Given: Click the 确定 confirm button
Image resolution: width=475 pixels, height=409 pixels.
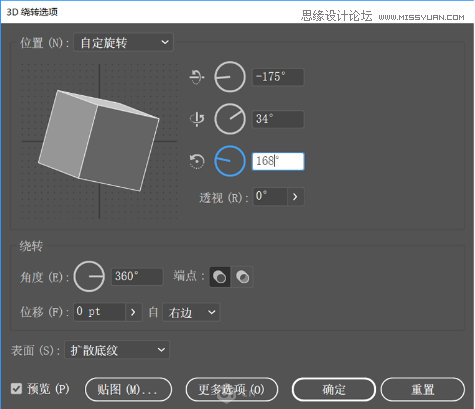Looking at the screenshot, I should (334, 389).
